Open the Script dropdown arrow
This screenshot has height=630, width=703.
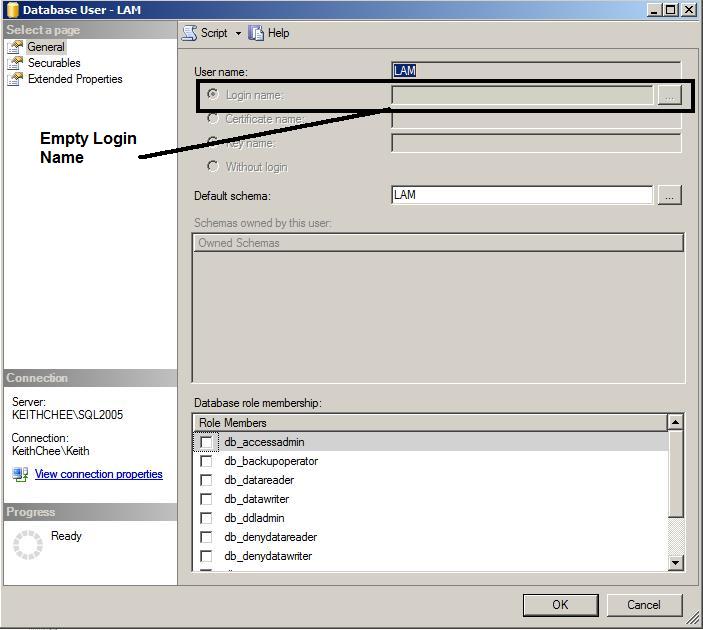[238, 33]
